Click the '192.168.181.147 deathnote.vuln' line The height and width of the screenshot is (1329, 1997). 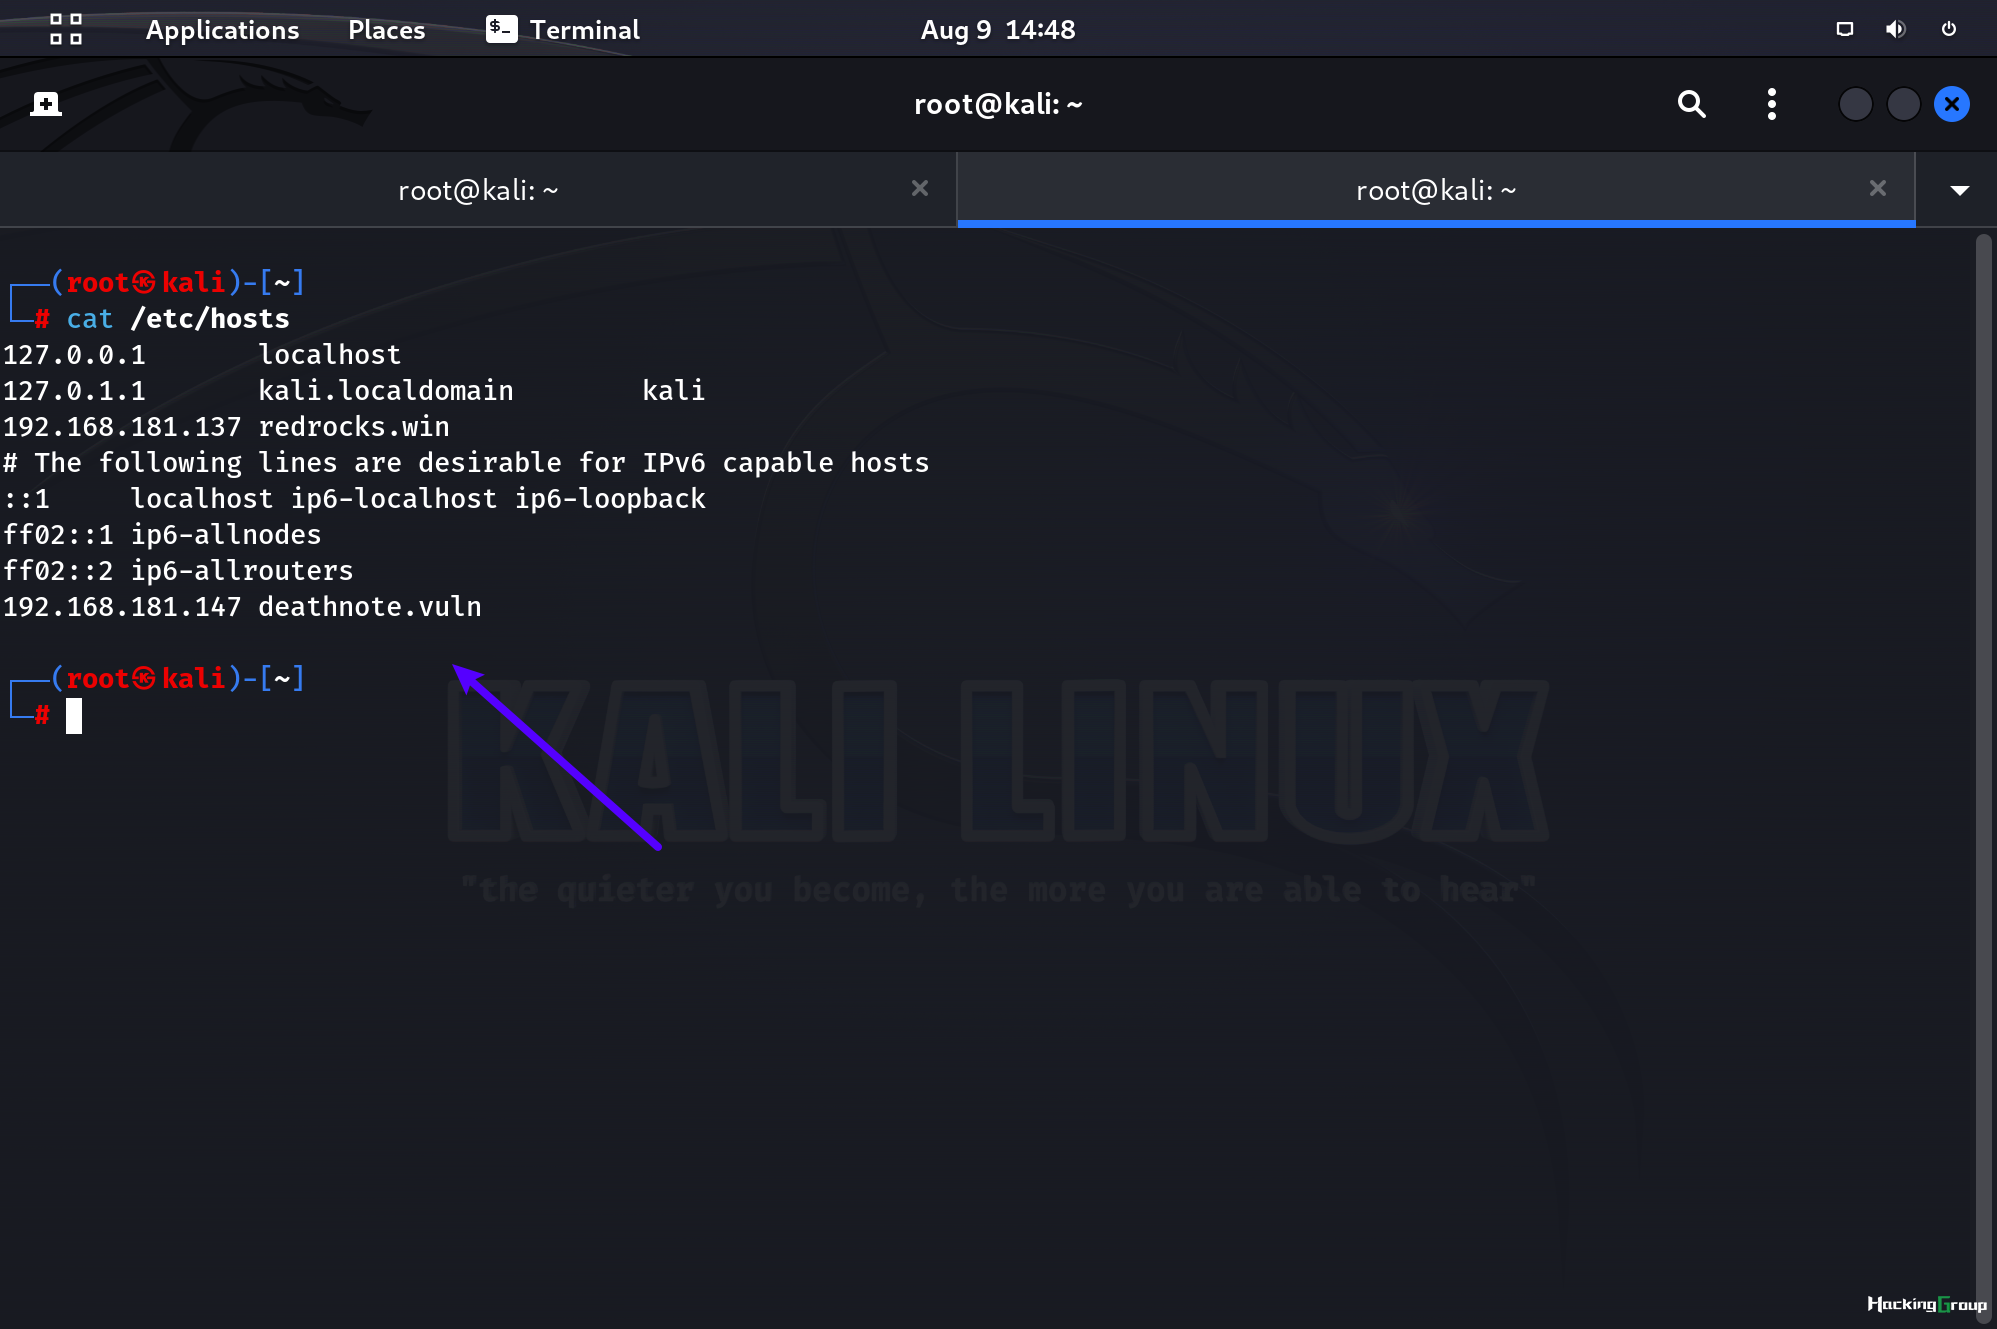click(x=242, y=607)
